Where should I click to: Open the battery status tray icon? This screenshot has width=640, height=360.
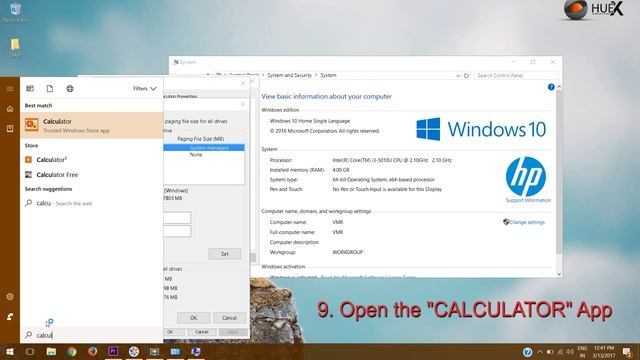550,352
